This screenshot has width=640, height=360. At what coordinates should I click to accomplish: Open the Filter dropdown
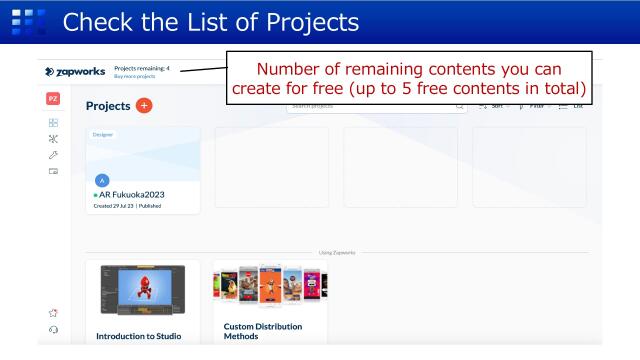(535, 107)
